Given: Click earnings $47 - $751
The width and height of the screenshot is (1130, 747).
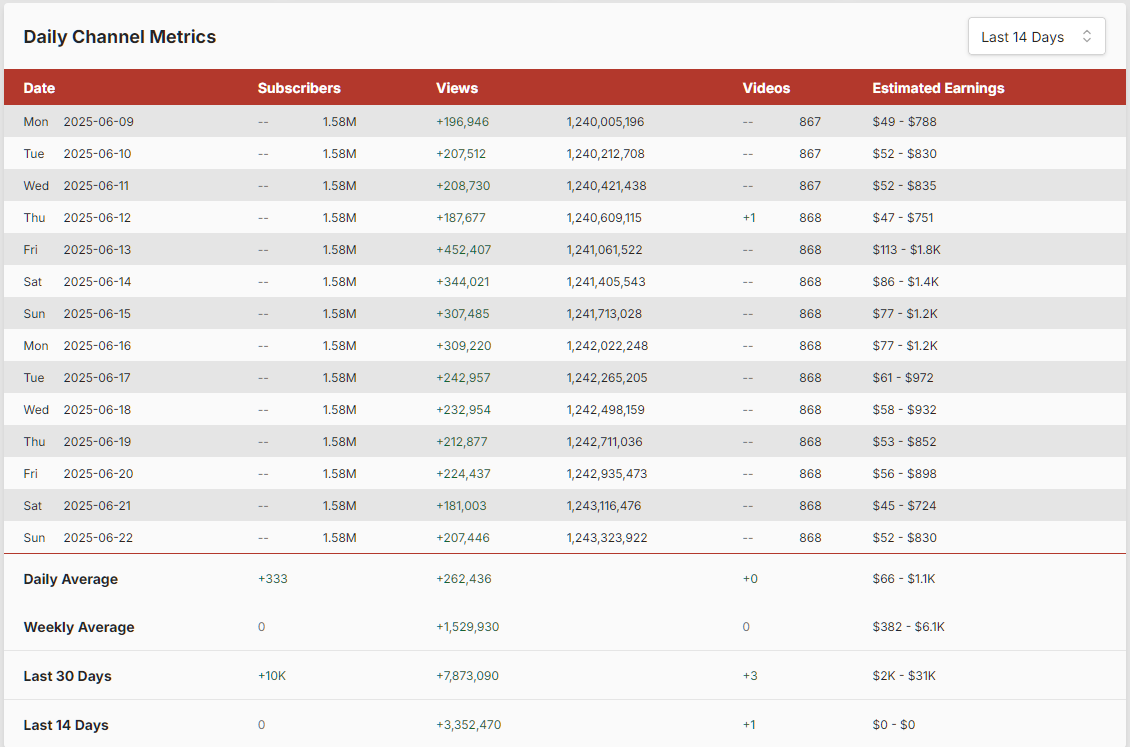Looking at the screenshot, I should [x=903, y=218].
